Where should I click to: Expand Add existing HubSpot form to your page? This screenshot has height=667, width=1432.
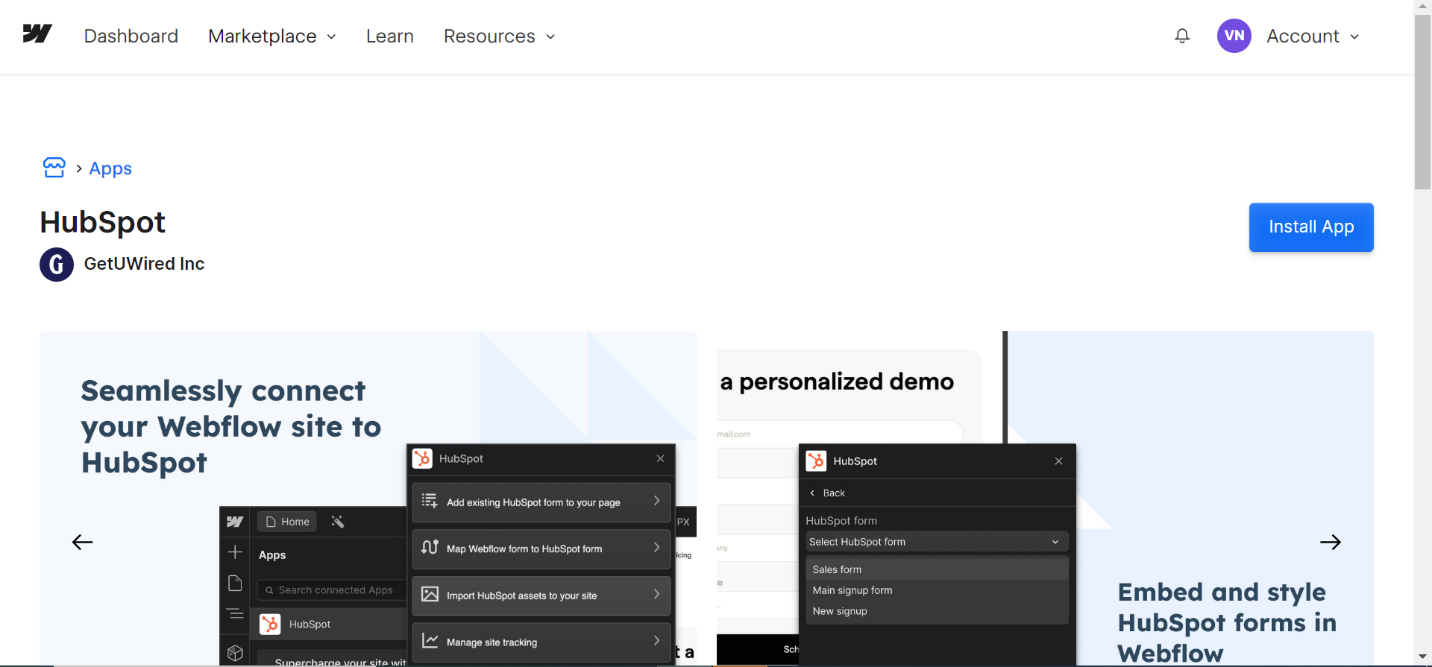click(x=541, y=502)
